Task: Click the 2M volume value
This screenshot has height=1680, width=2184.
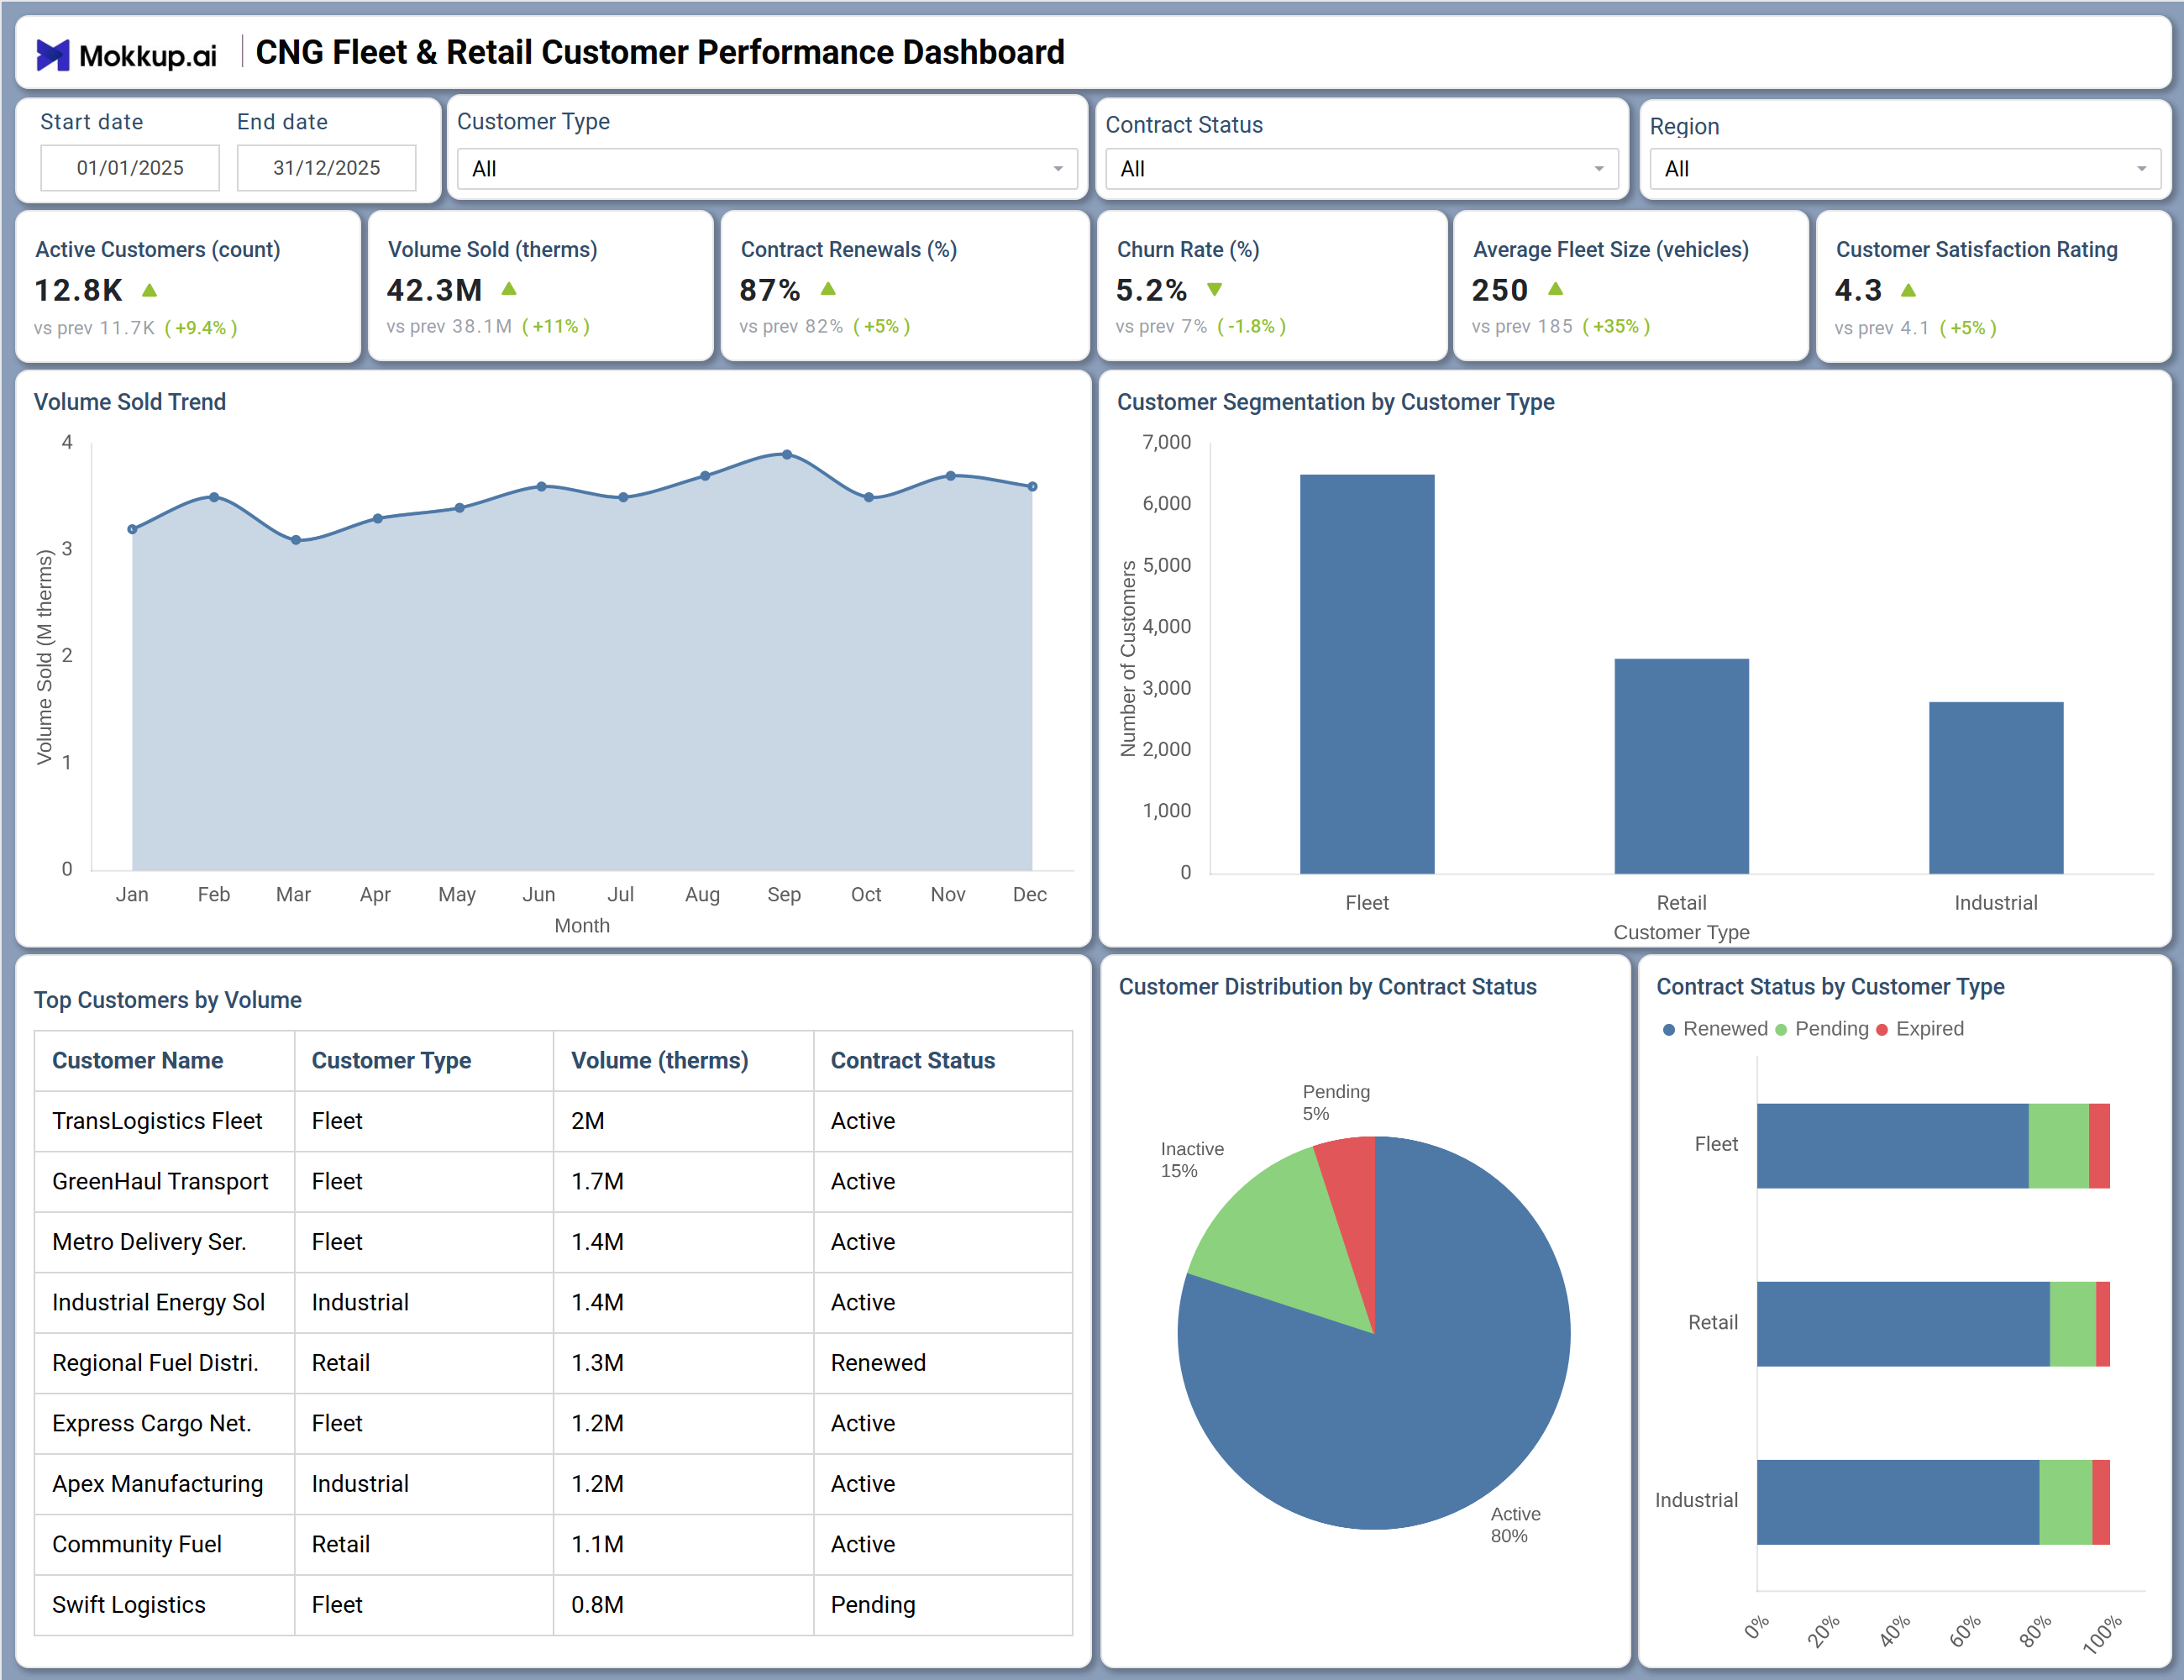Action: pyautogui.click(x=588, y=1121)
